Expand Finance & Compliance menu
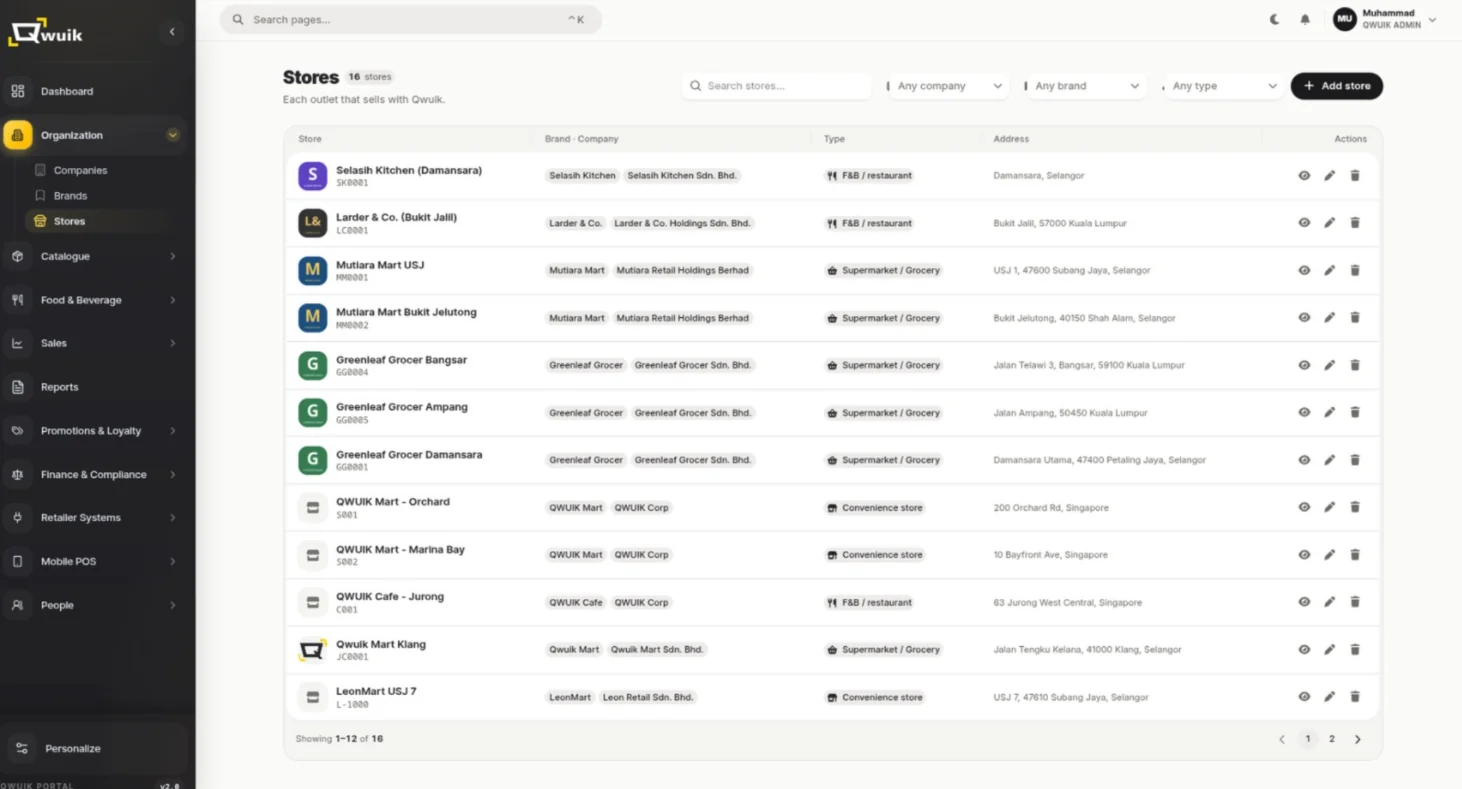Screen dimensions: 1462x789 [x=95, y=474]
